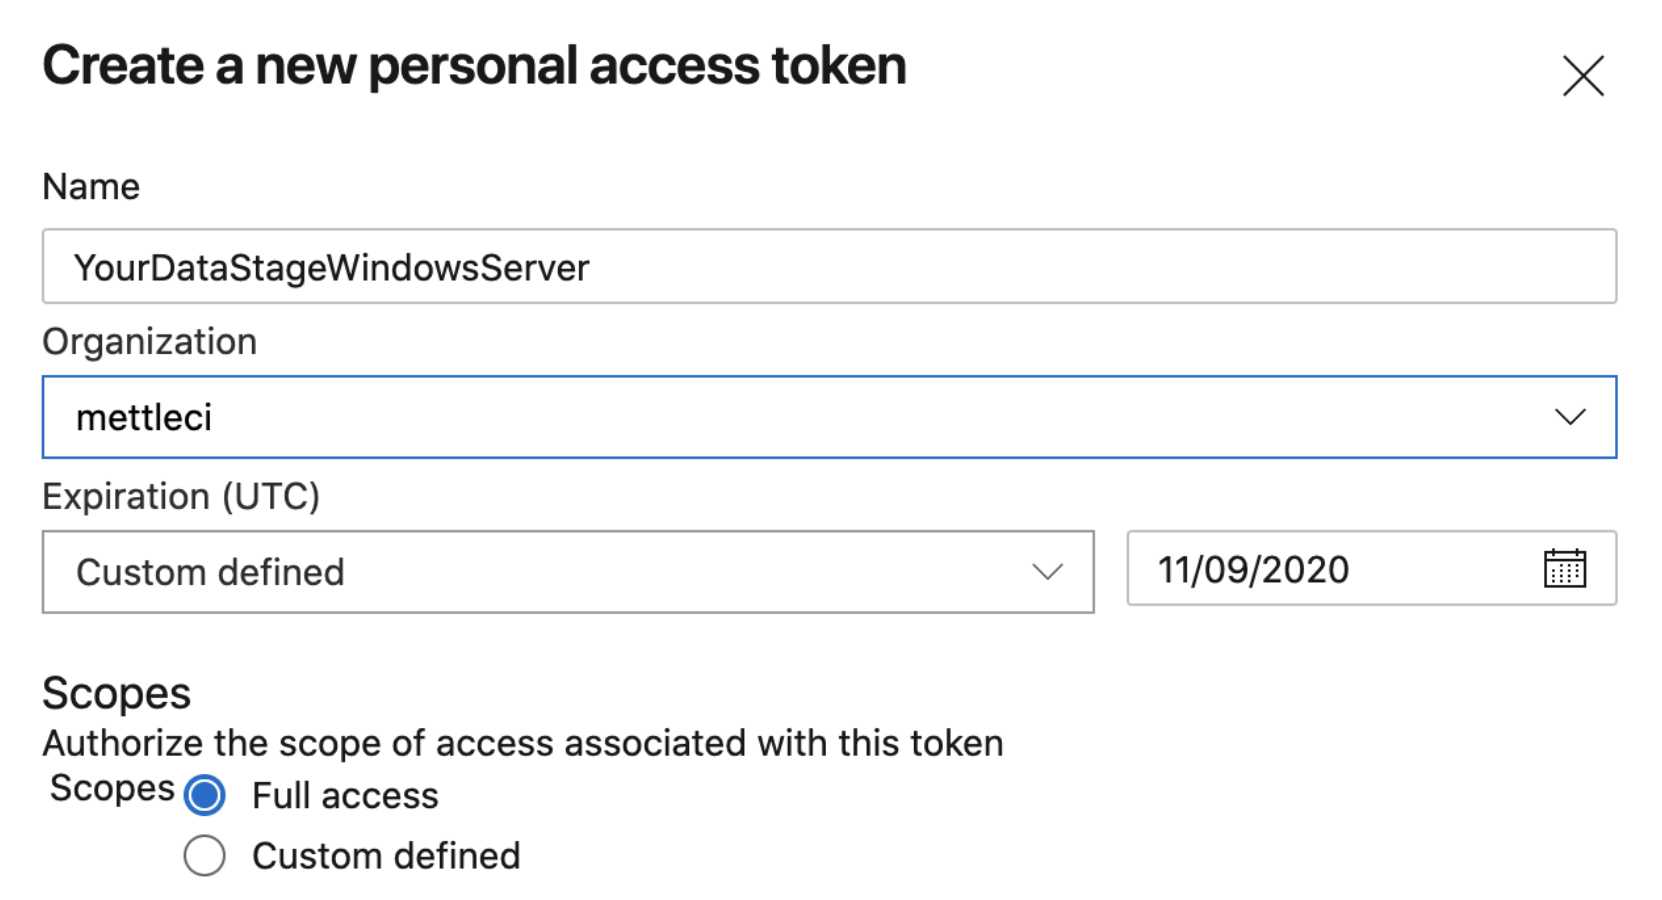Click the Organization field label
Screen dimensions: 1662x900
149,342
